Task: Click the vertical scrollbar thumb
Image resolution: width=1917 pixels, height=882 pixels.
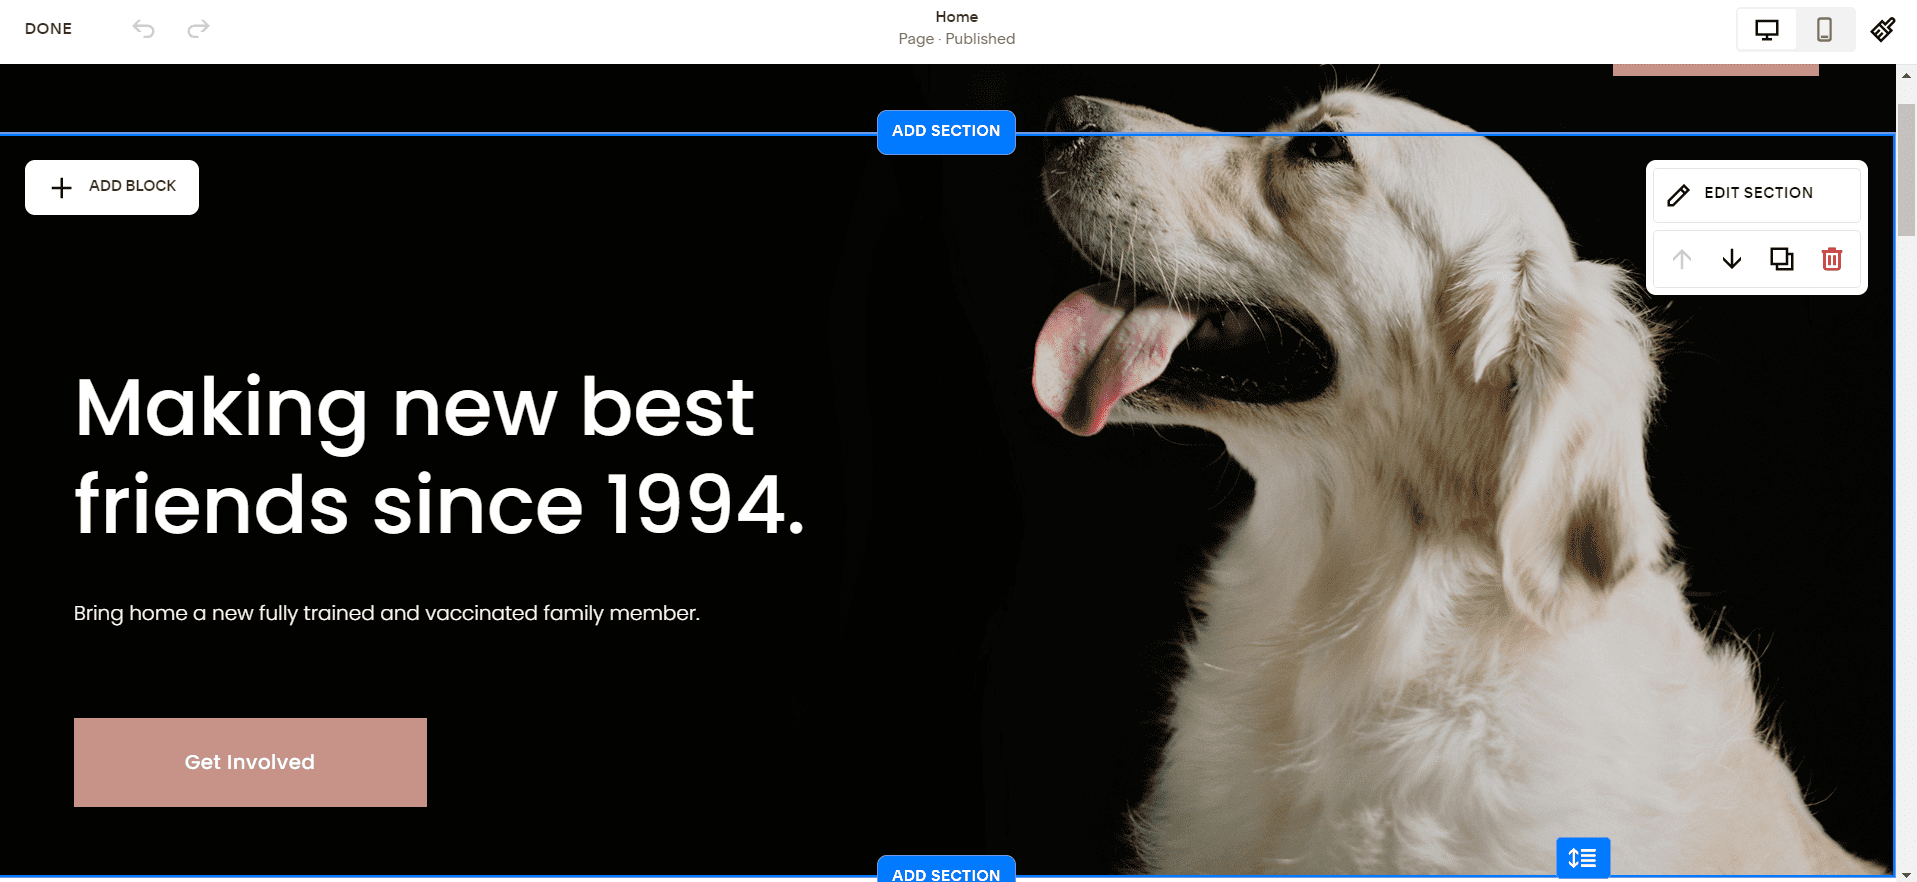Action: tap(1907, 170)
